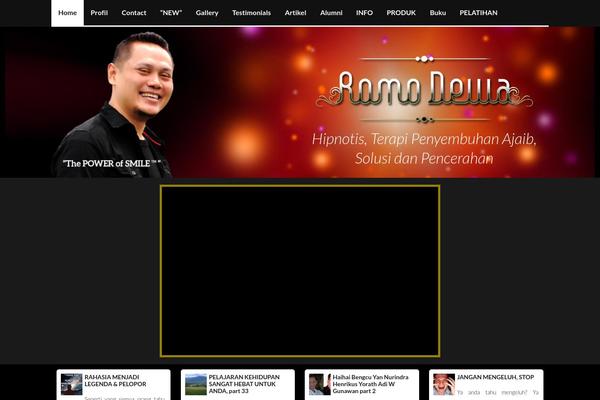Go to the Profil page
The image size is (600, 400).
(x=99, y=13)
